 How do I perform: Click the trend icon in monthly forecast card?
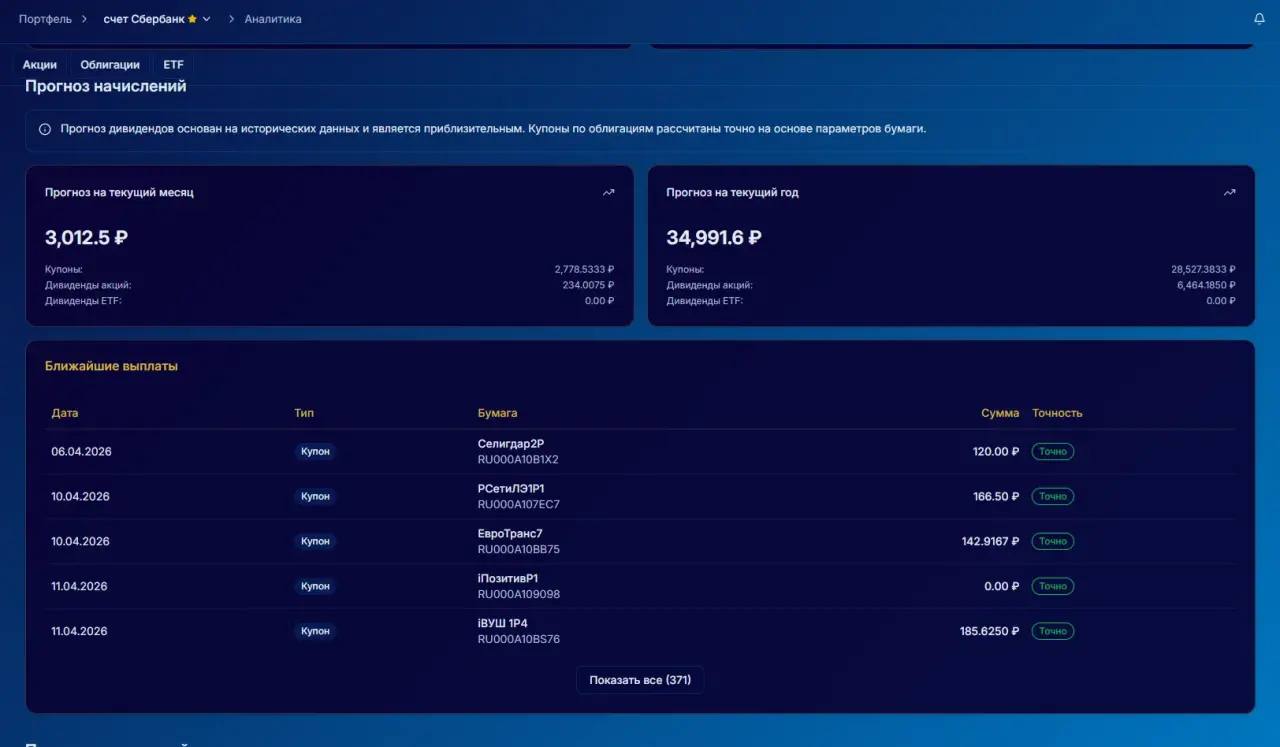pyautogui.click(x=608, y=193)
